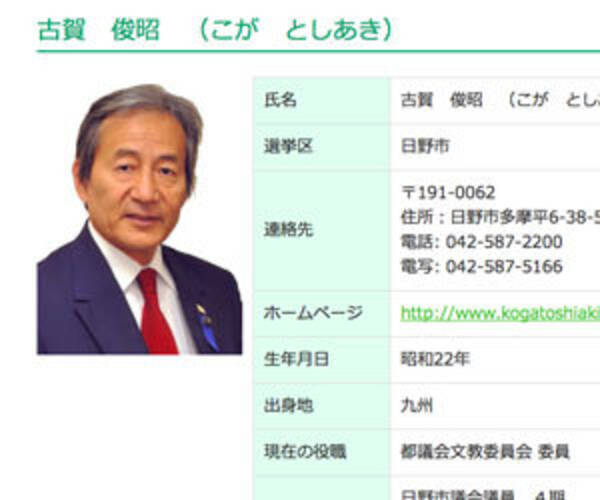The width and height of the screenshot is (600, 500).
Task: Click the postal code 〒191-0062
Action: pos(448,193)
